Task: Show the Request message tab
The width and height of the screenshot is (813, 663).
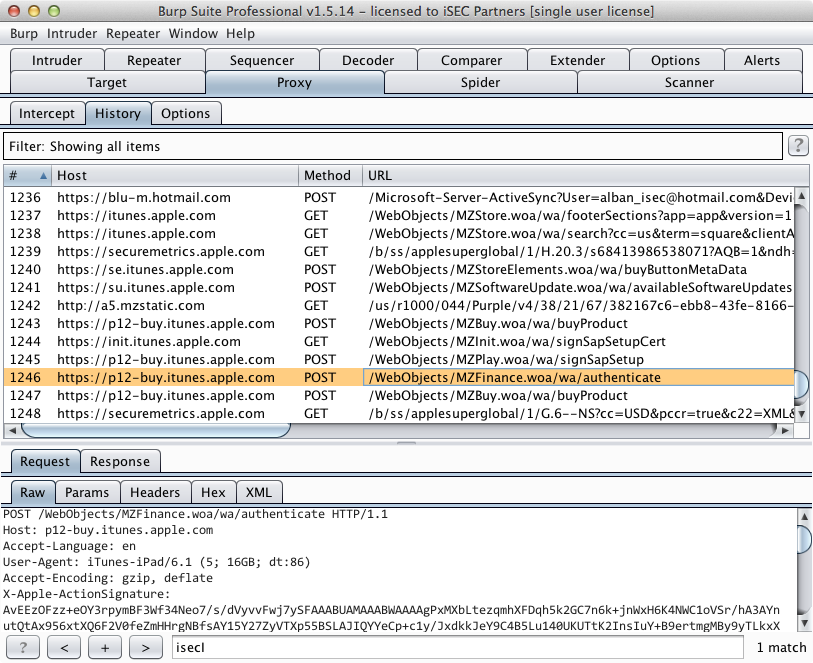Action: pyautogui.click(x=45, y=461)
